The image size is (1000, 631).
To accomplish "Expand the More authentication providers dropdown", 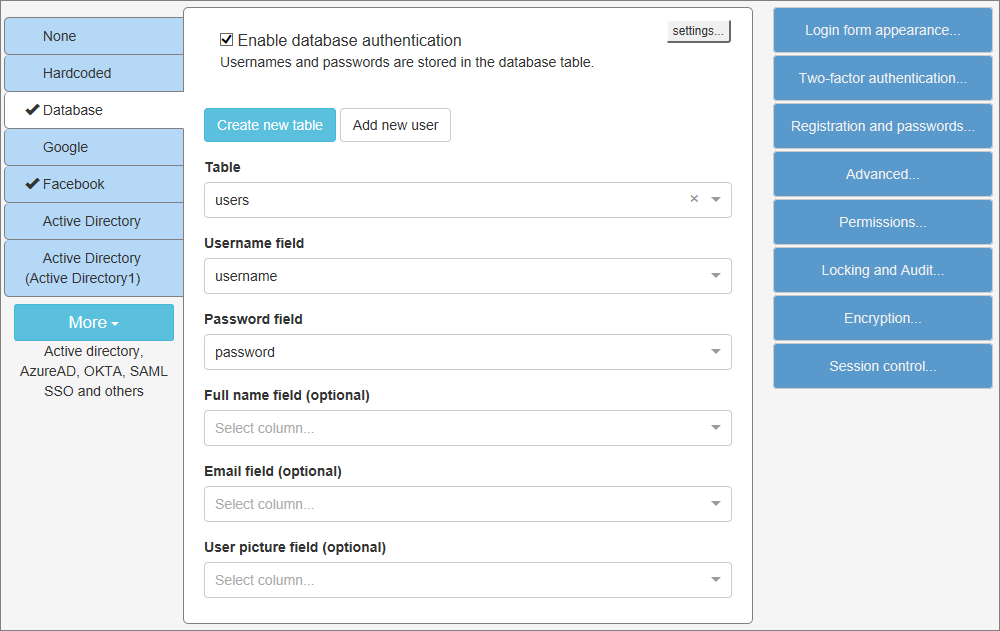I will pos(93,322).
